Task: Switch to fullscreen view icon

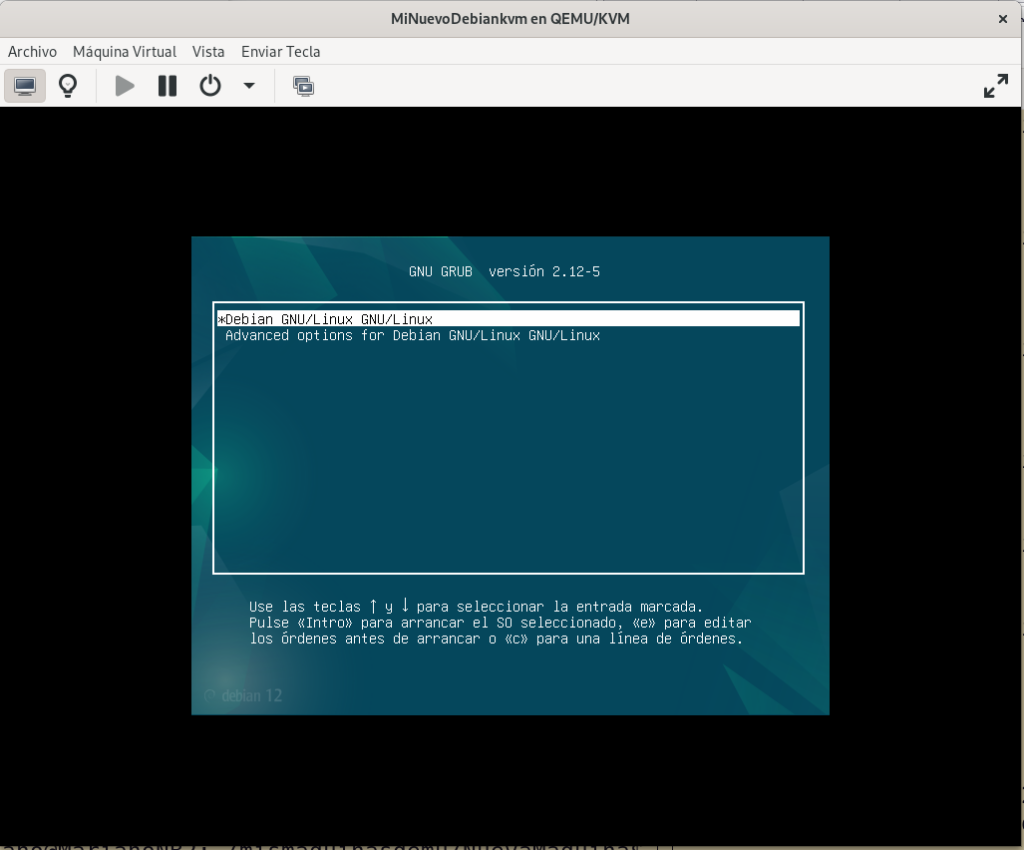Action: point(996,86)
